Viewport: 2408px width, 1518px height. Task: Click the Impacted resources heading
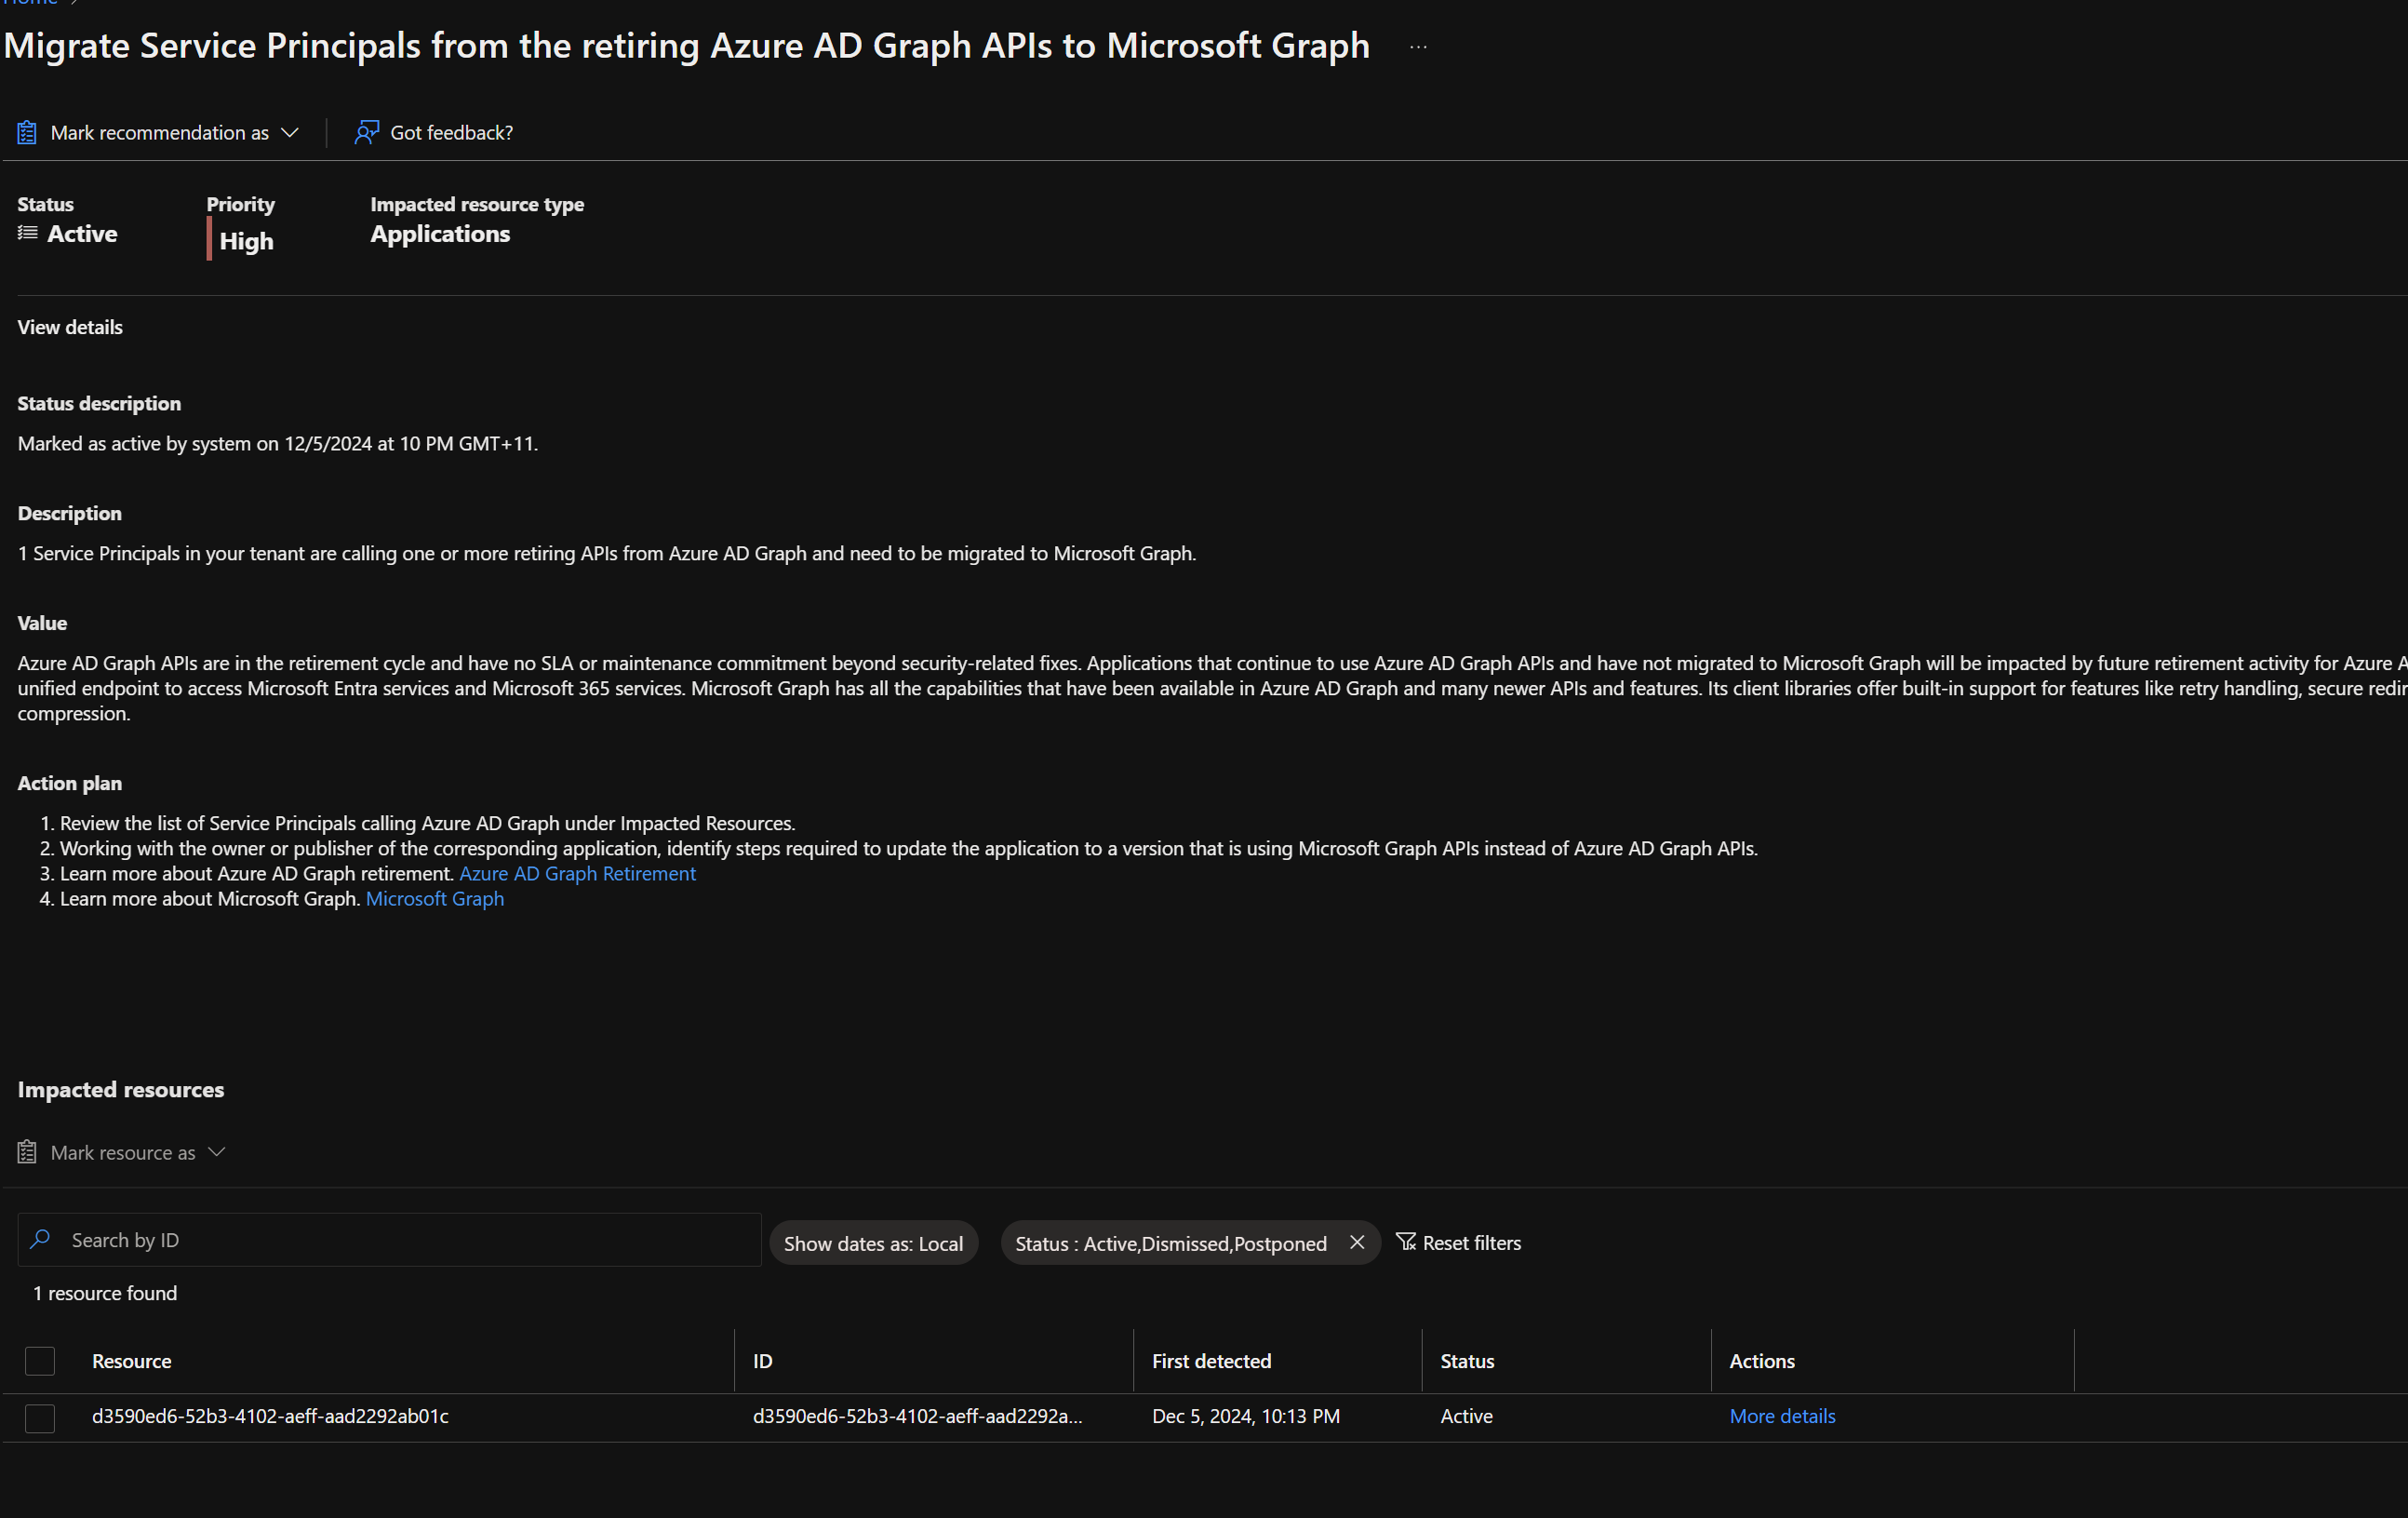(x=121, y=1090)
